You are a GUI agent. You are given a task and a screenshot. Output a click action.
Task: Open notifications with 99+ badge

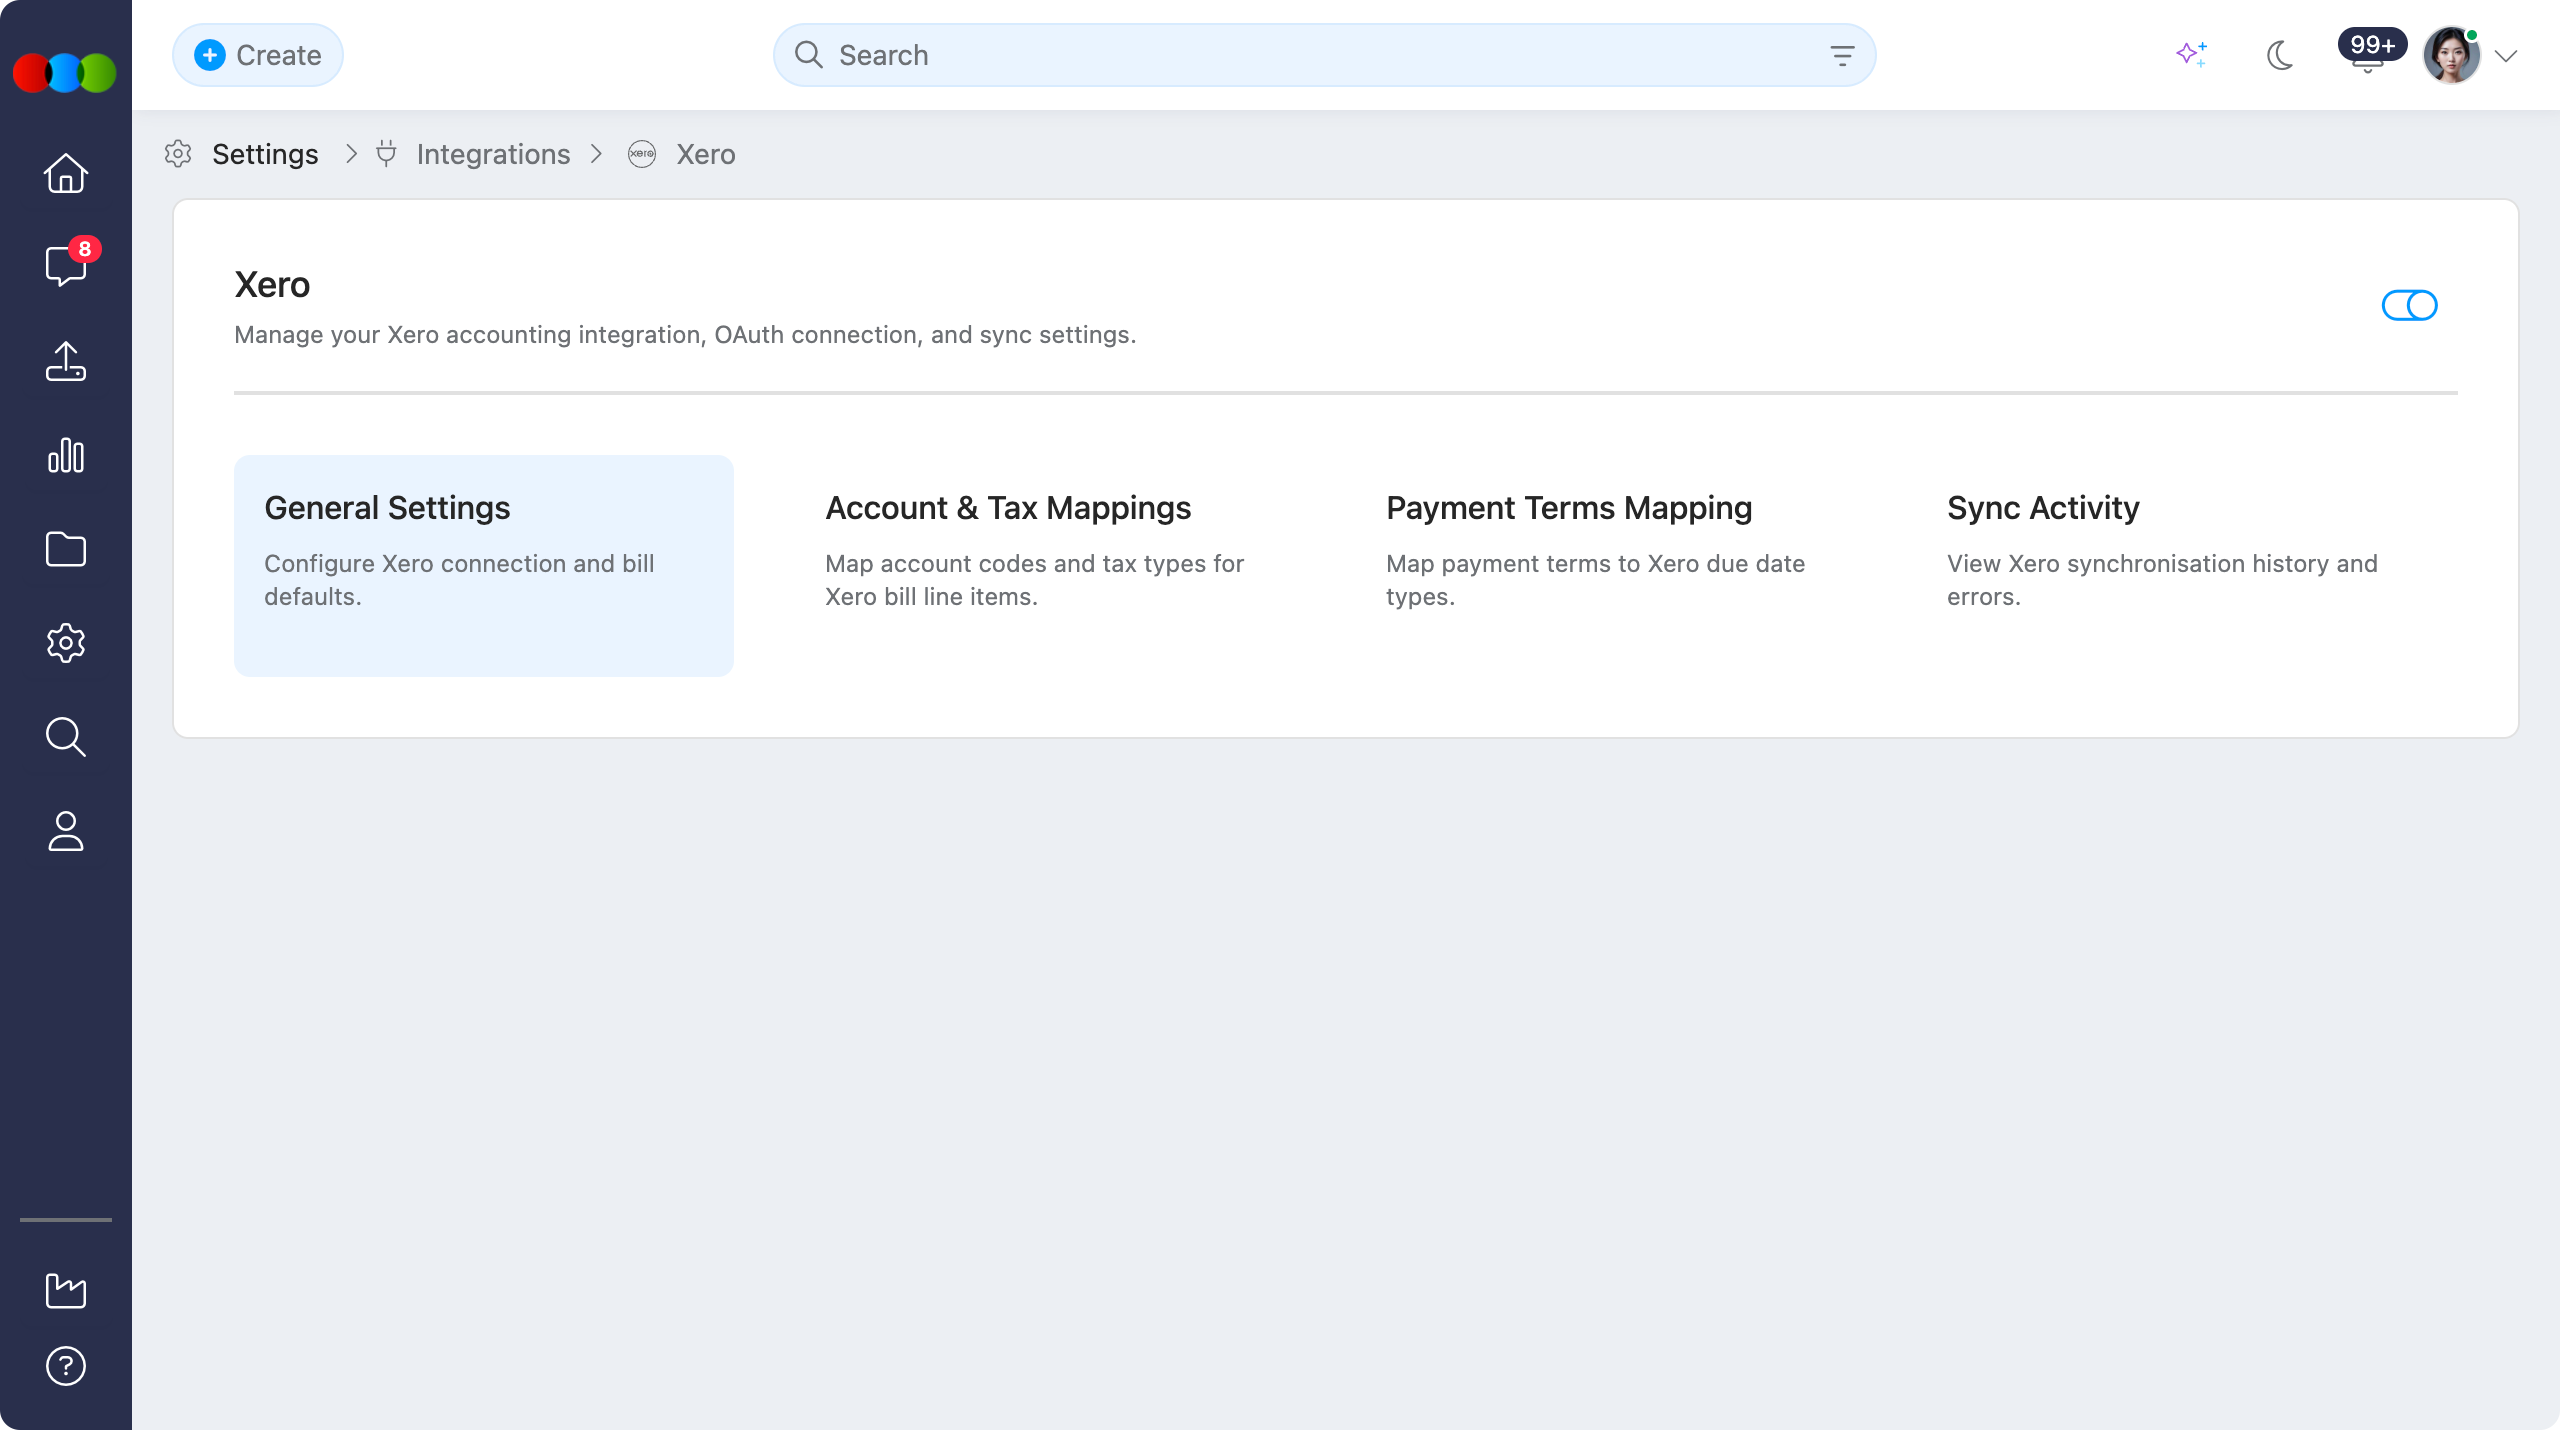[2370, 52]
